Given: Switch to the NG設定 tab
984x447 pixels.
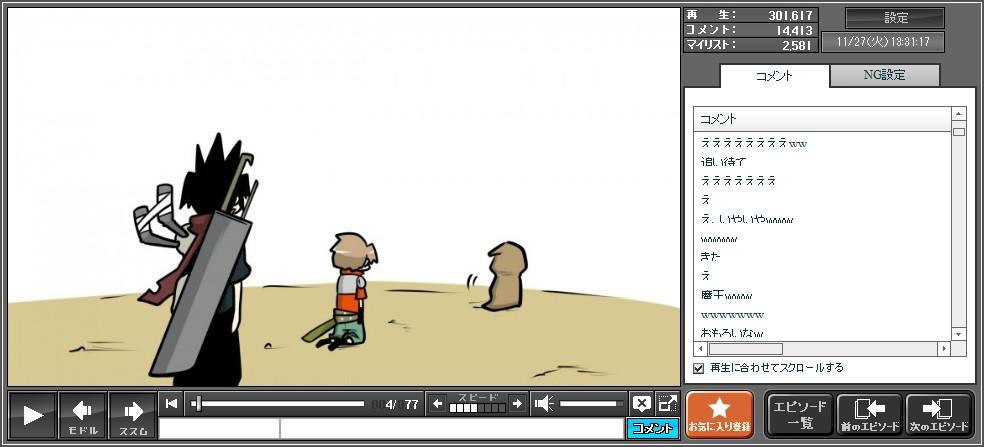Looking at the screenshot, I should tap(884, 75).
